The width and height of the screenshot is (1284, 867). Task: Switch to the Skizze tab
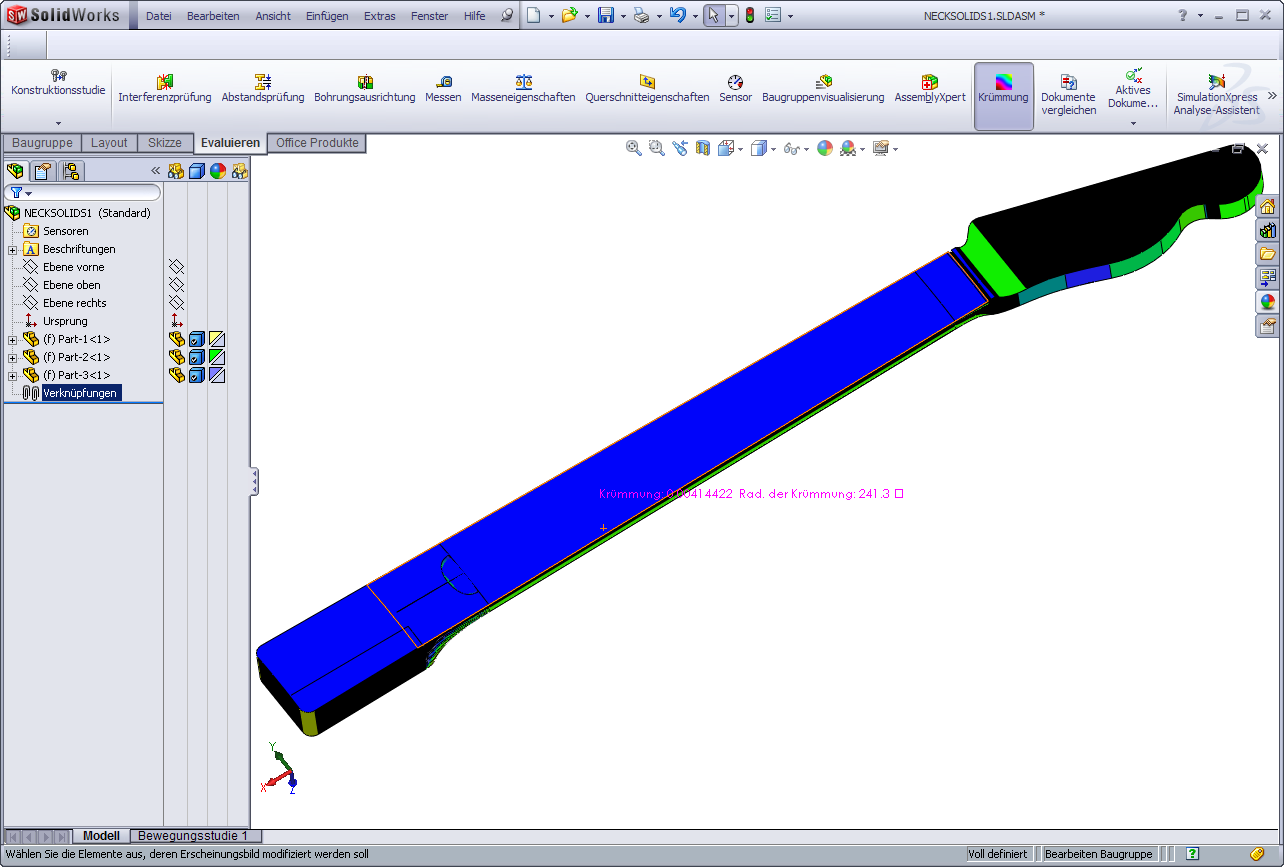click(164, 143)
